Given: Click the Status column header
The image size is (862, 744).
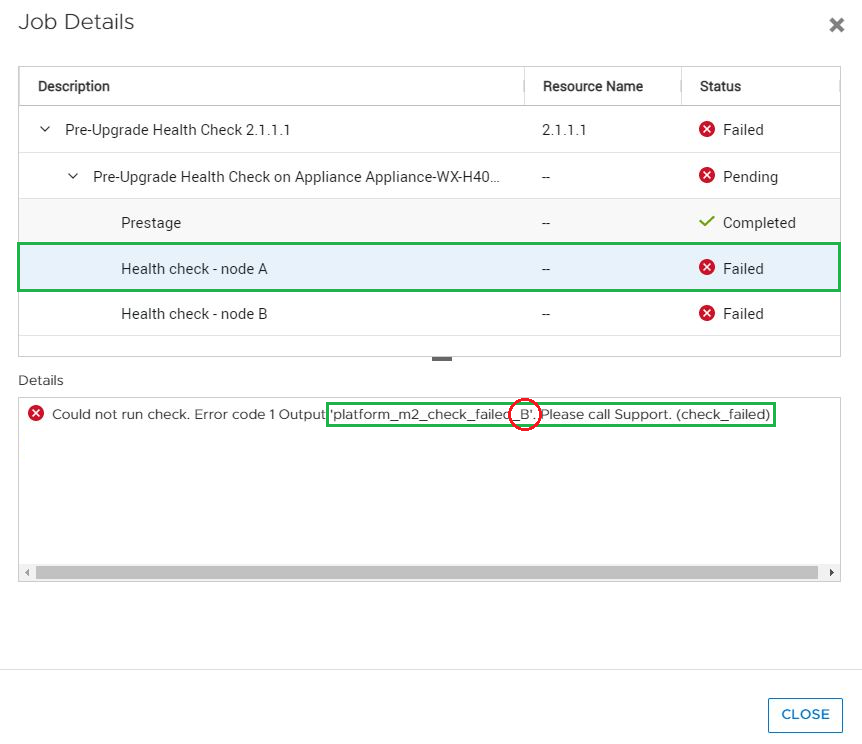Looking at the screenshot, I should [720, 86].
